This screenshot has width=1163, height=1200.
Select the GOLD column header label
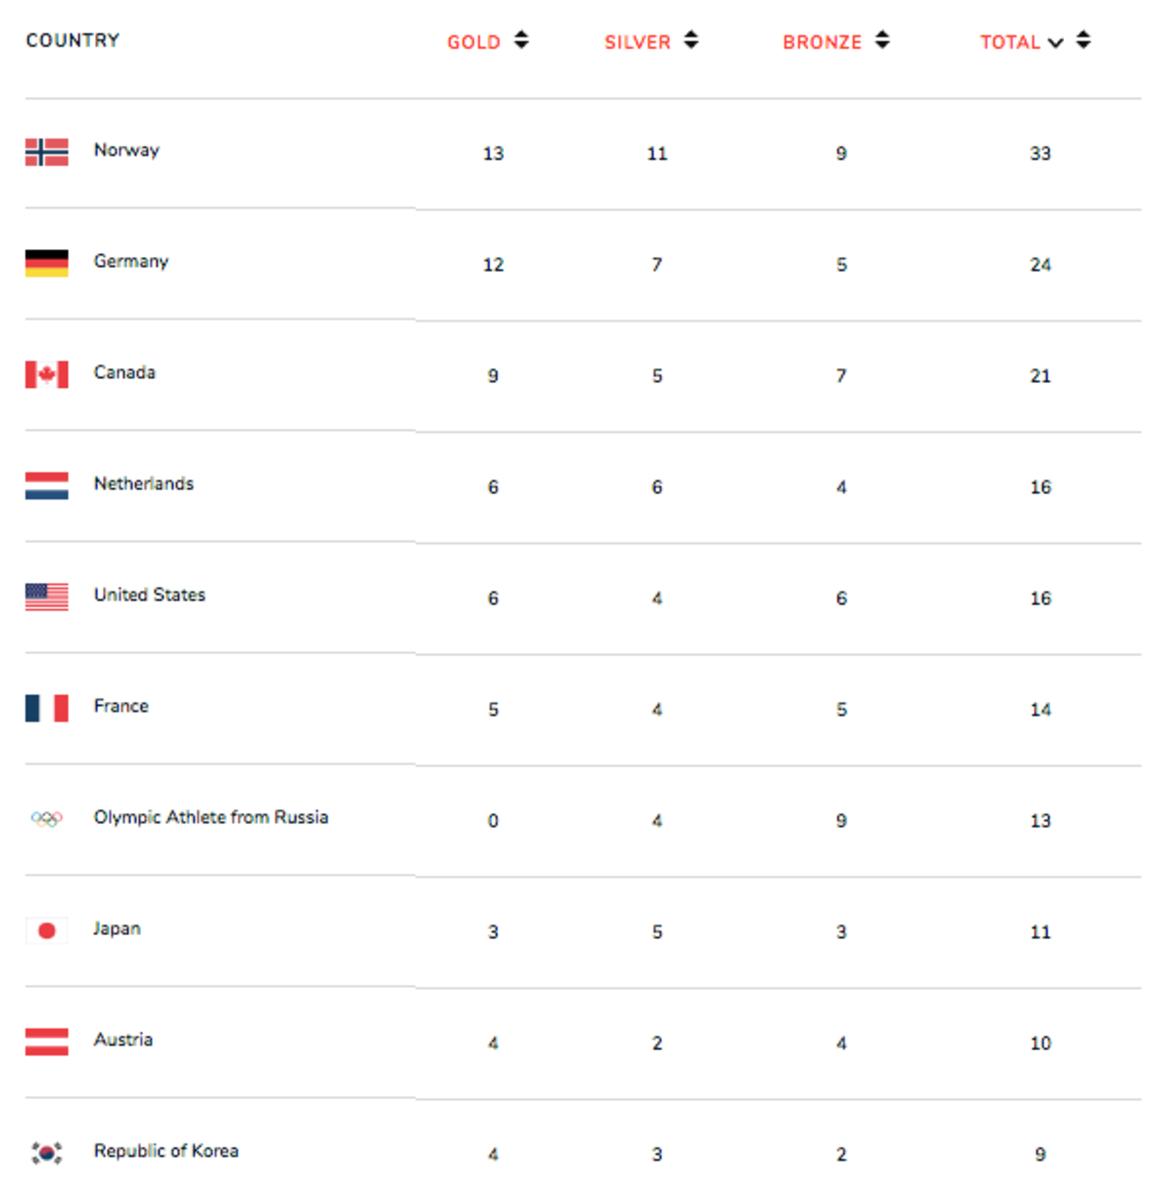coord(474,42)
